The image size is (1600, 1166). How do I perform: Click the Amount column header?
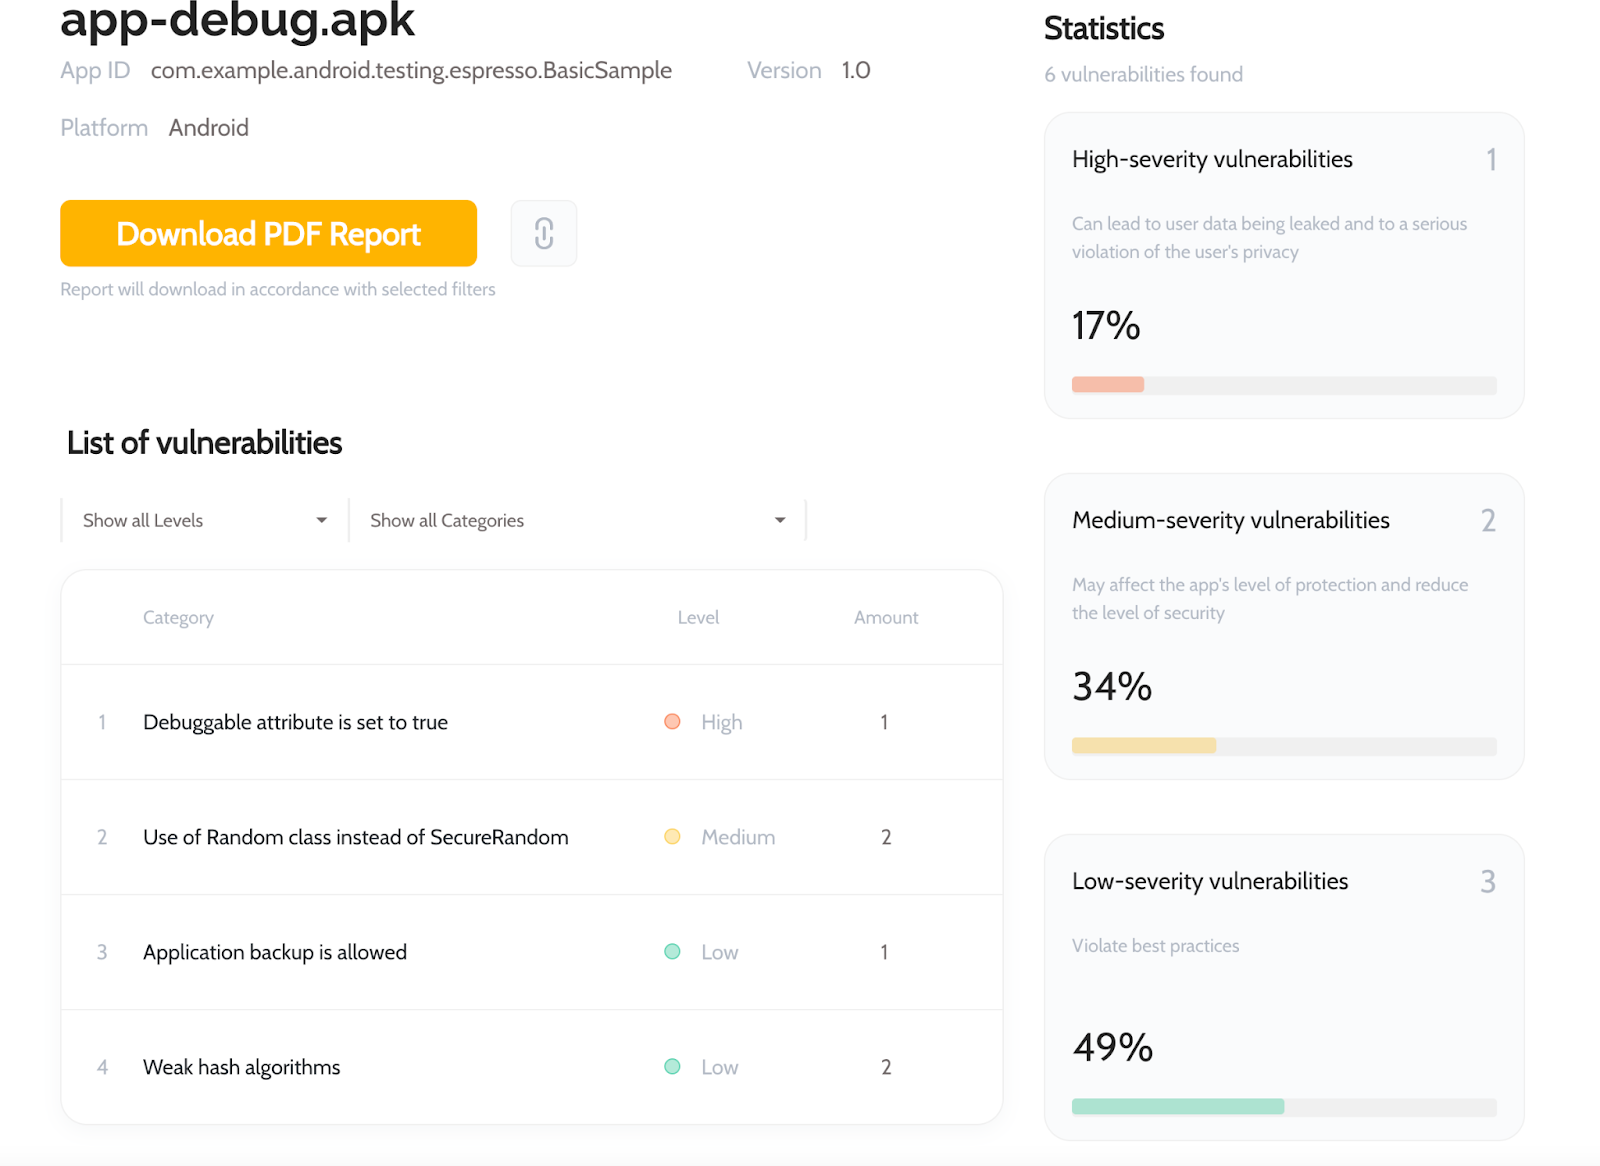(x=885, y=618)
